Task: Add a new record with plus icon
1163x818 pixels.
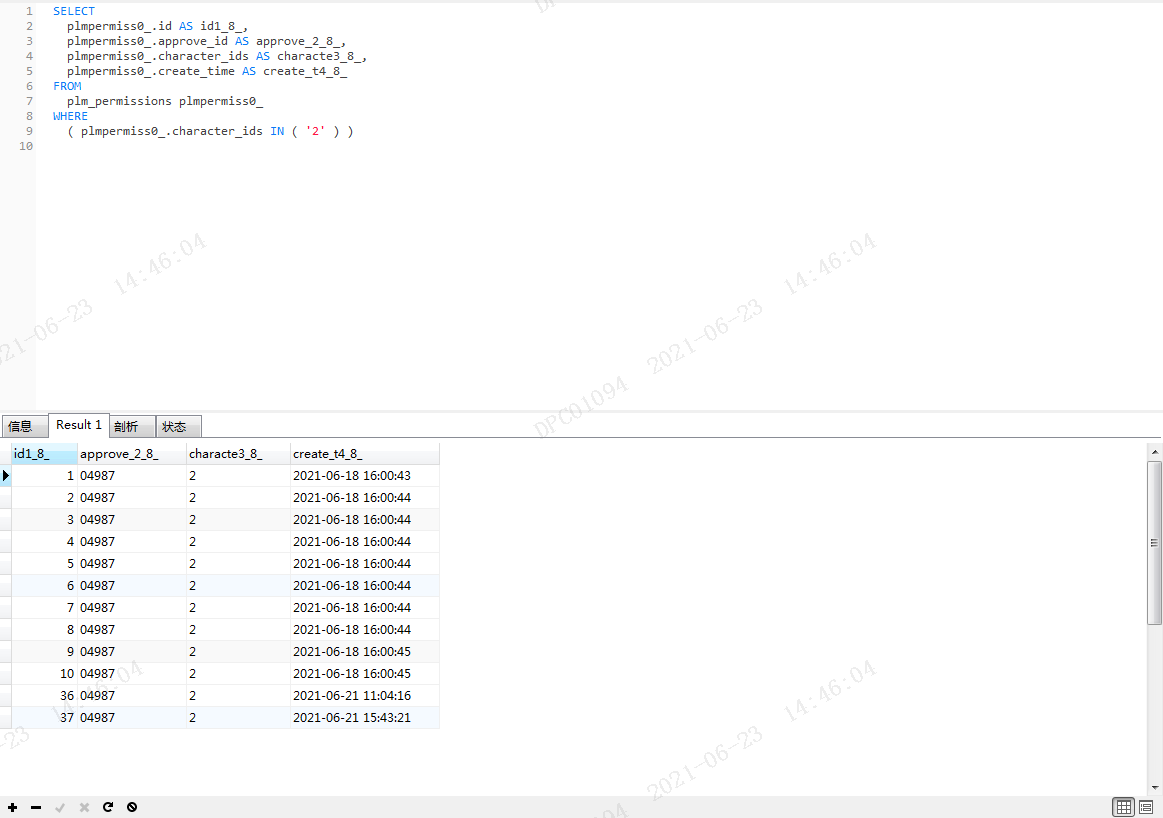Action: coord(13,807)
